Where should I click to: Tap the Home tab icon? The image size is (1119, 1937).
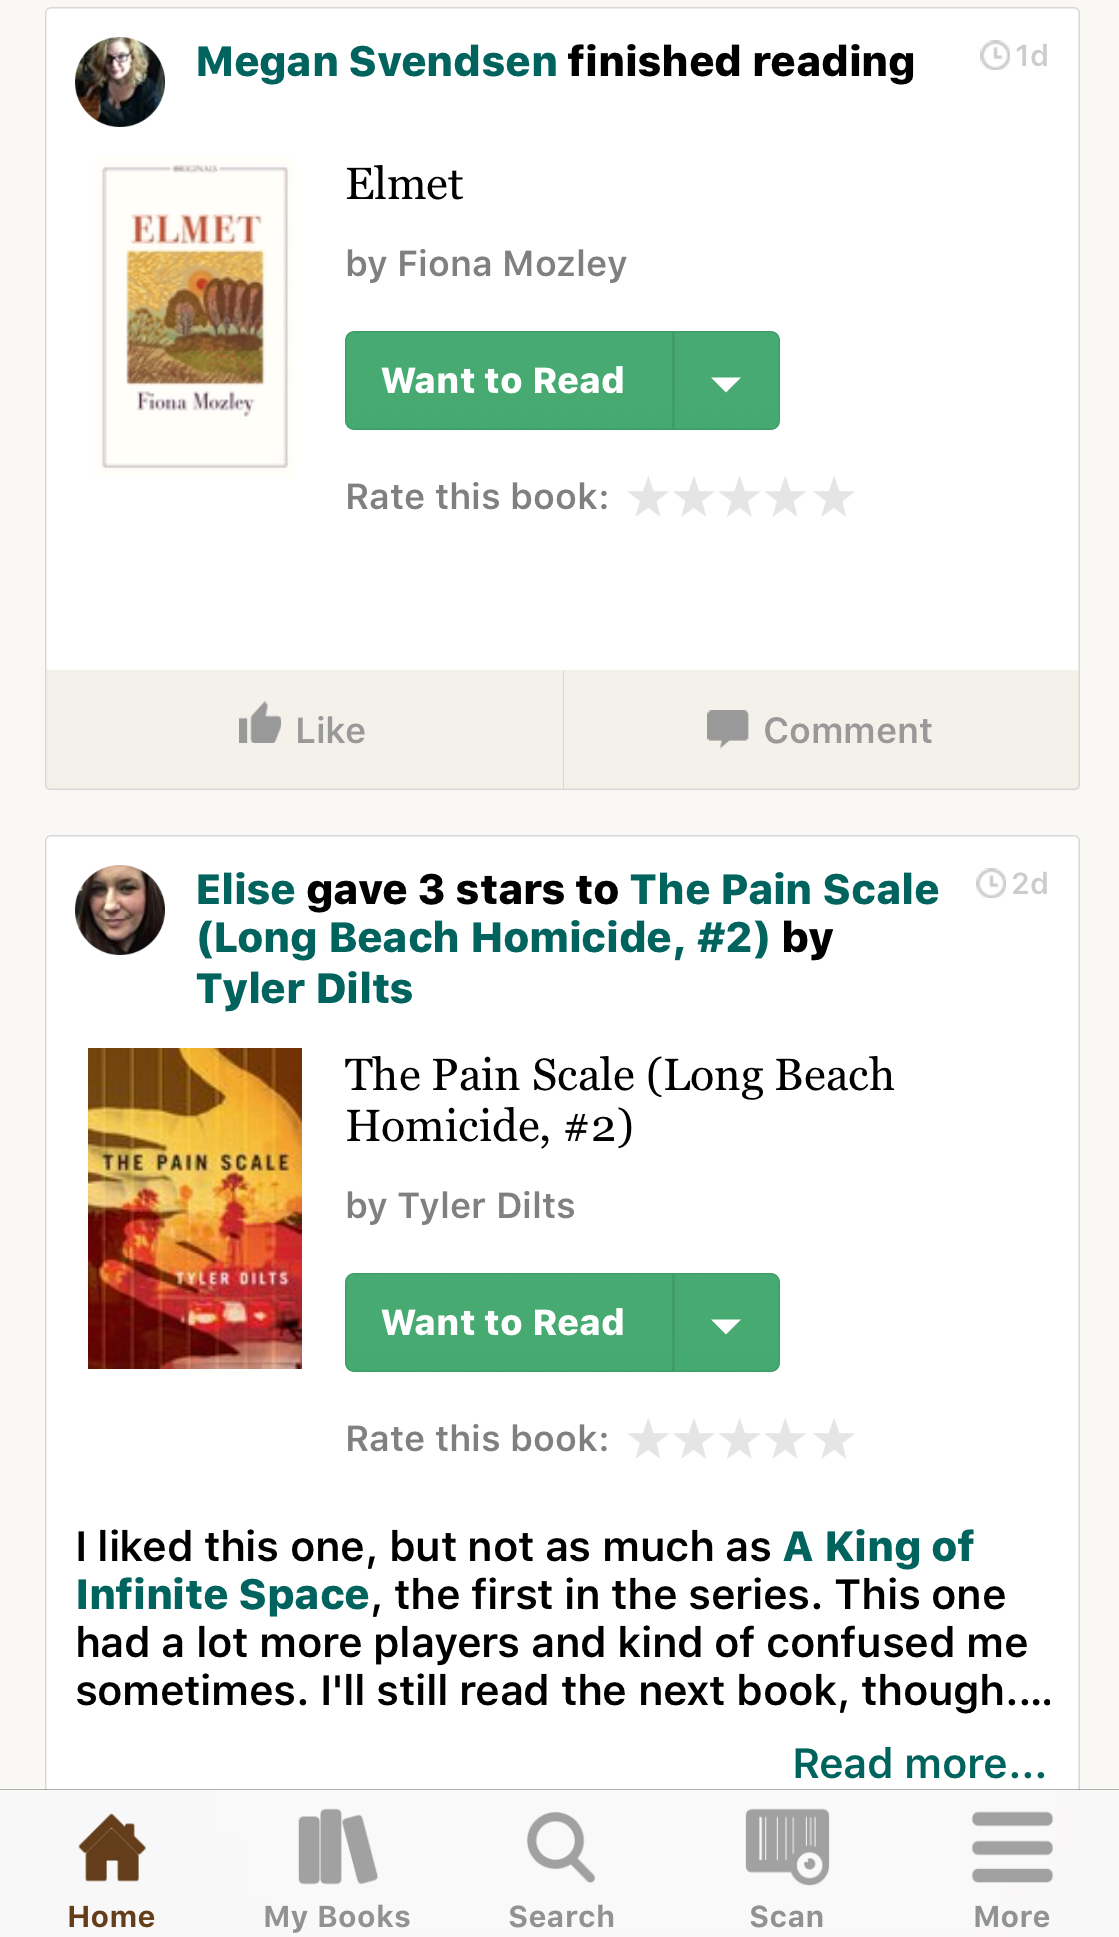(112, 1850)
